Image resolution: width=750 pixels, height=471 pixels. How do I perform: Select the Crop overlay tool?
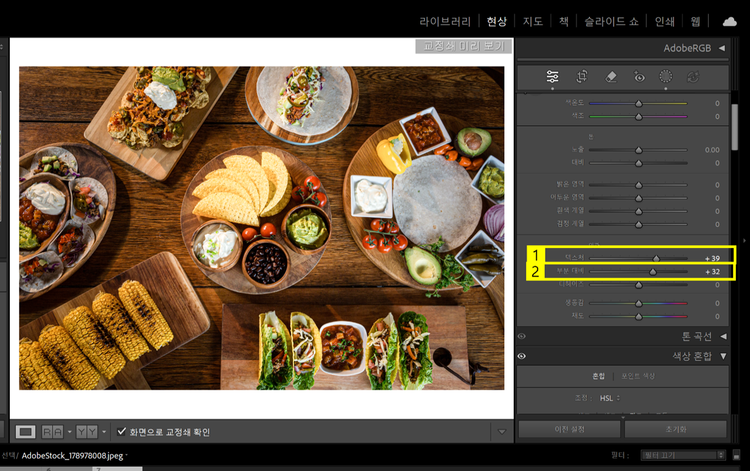point(582,77)
